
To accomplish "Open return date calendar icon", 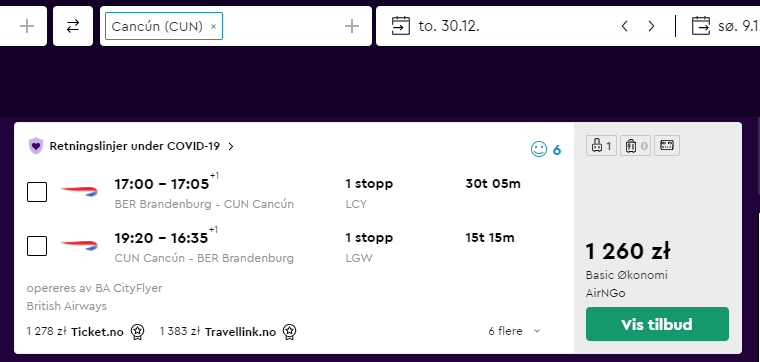I will 700,26.
